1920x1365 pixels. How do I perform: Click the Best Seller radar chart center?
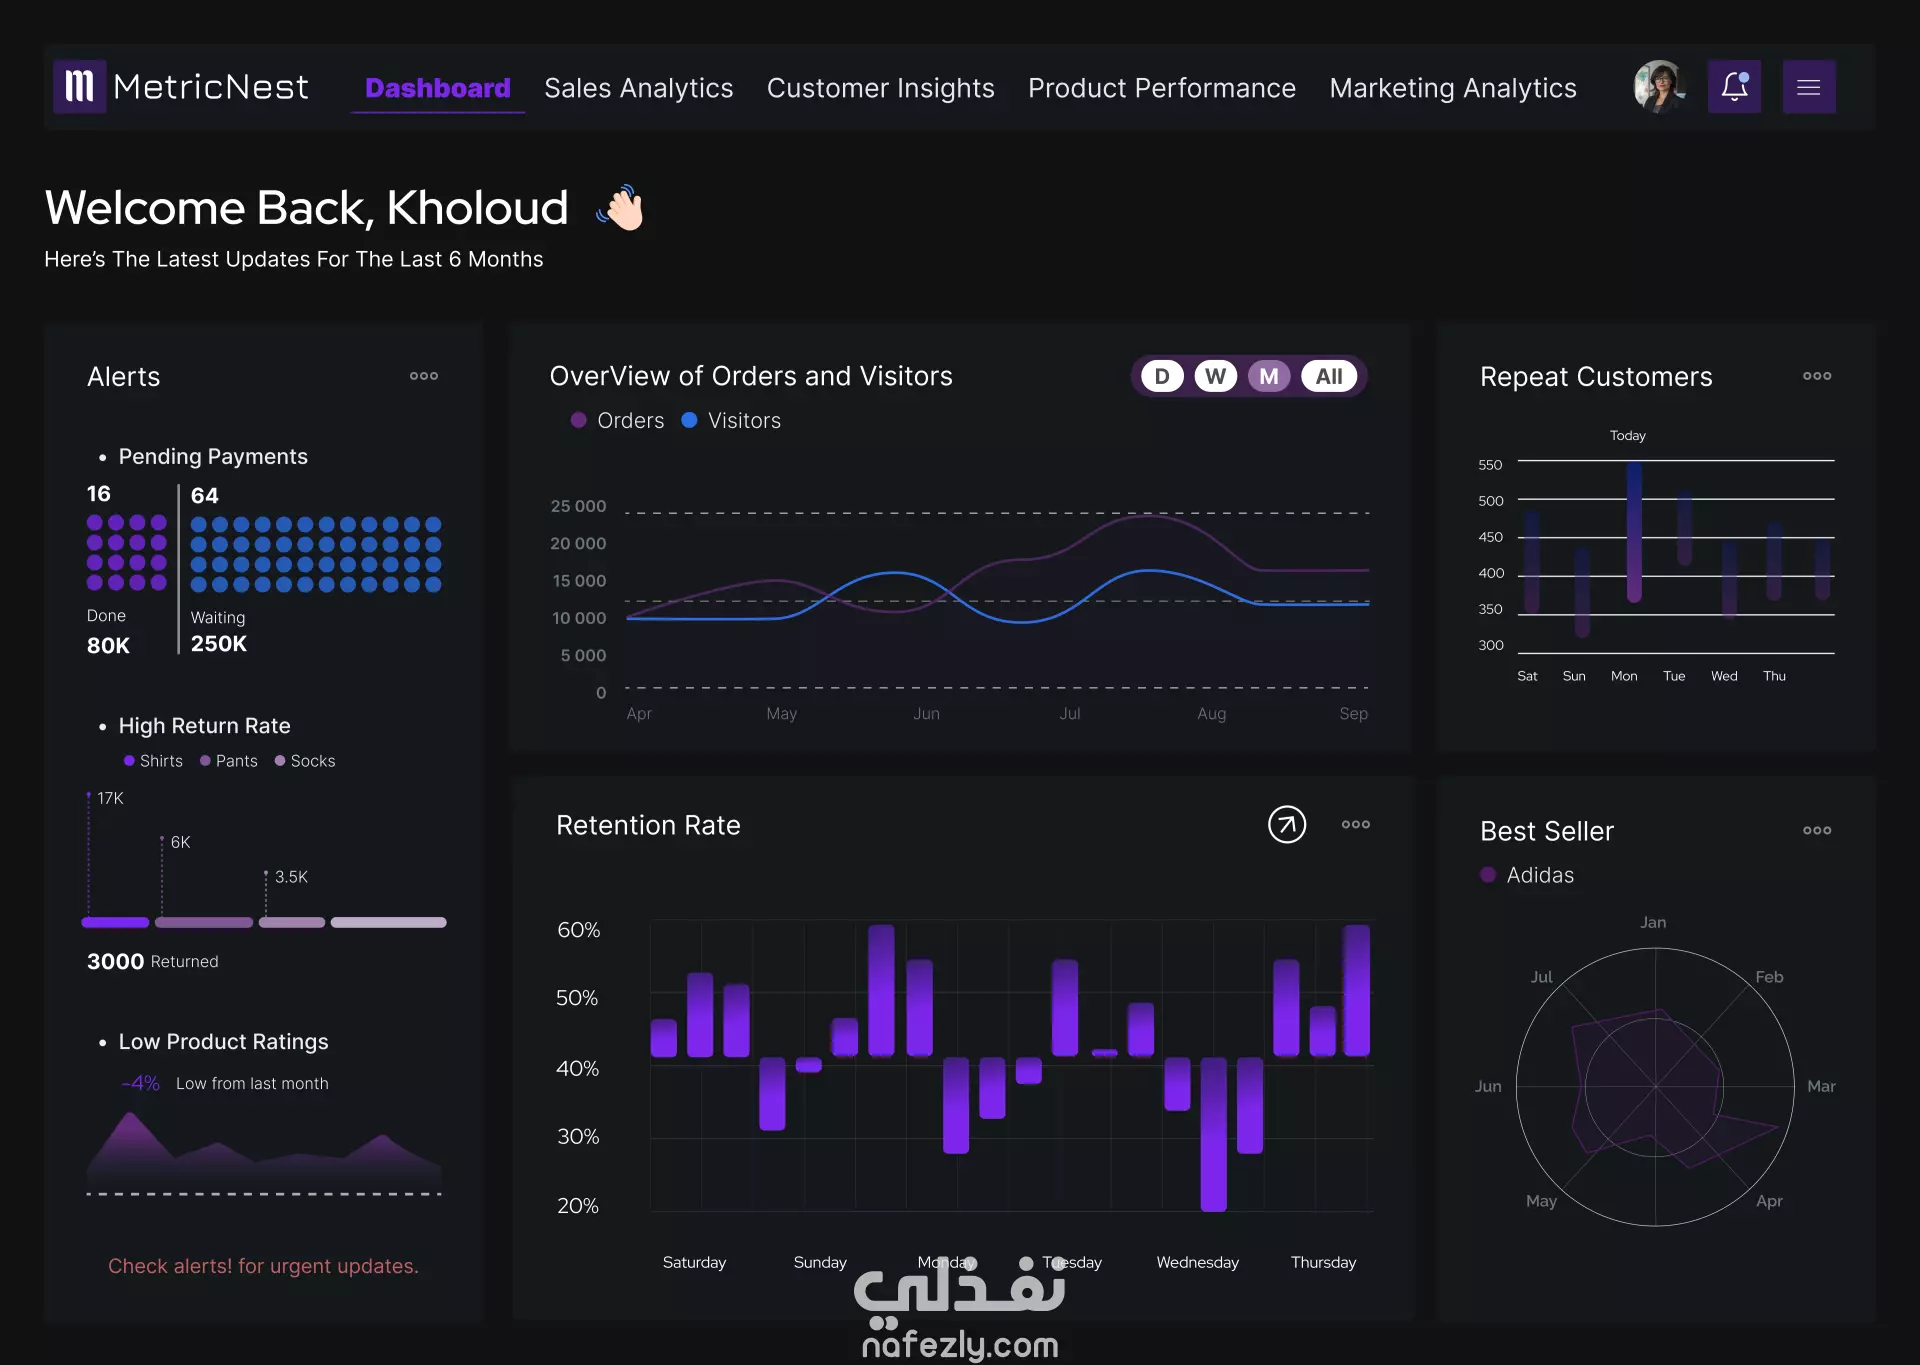[1655, 1086]
